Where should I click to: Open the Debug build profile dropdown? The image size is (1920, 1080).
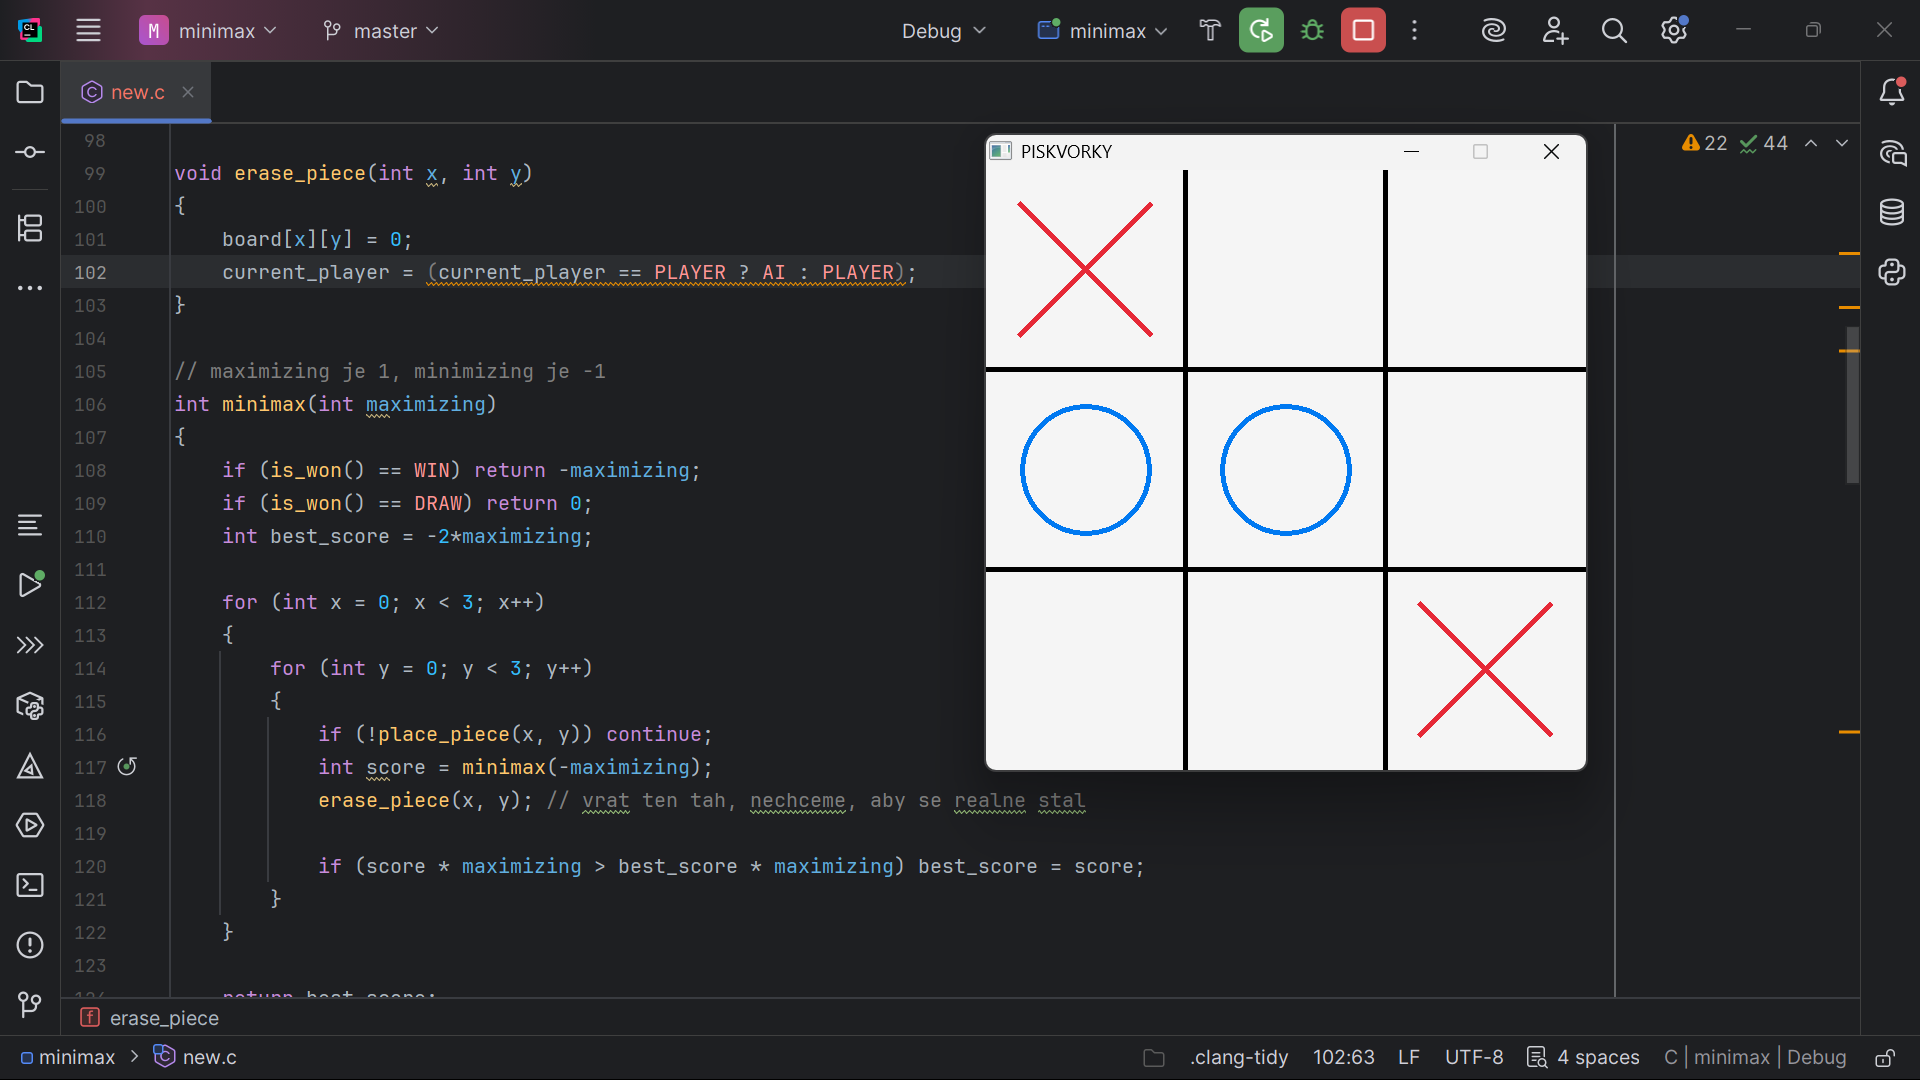944,30
